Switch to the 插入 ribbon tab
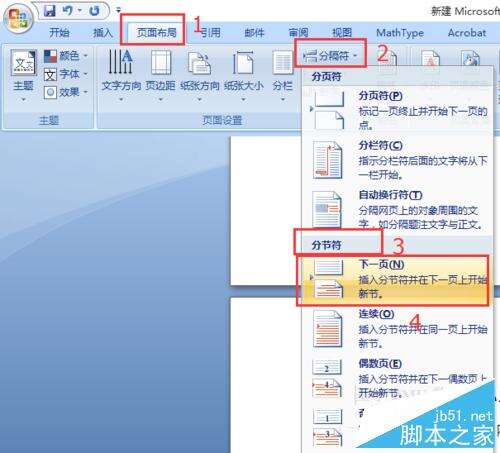Screen dimensions: 500x453 [103, 32]
